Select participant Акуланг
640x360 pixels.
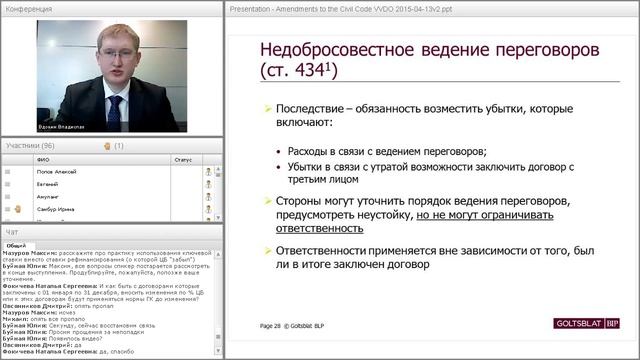coord(48,197)
